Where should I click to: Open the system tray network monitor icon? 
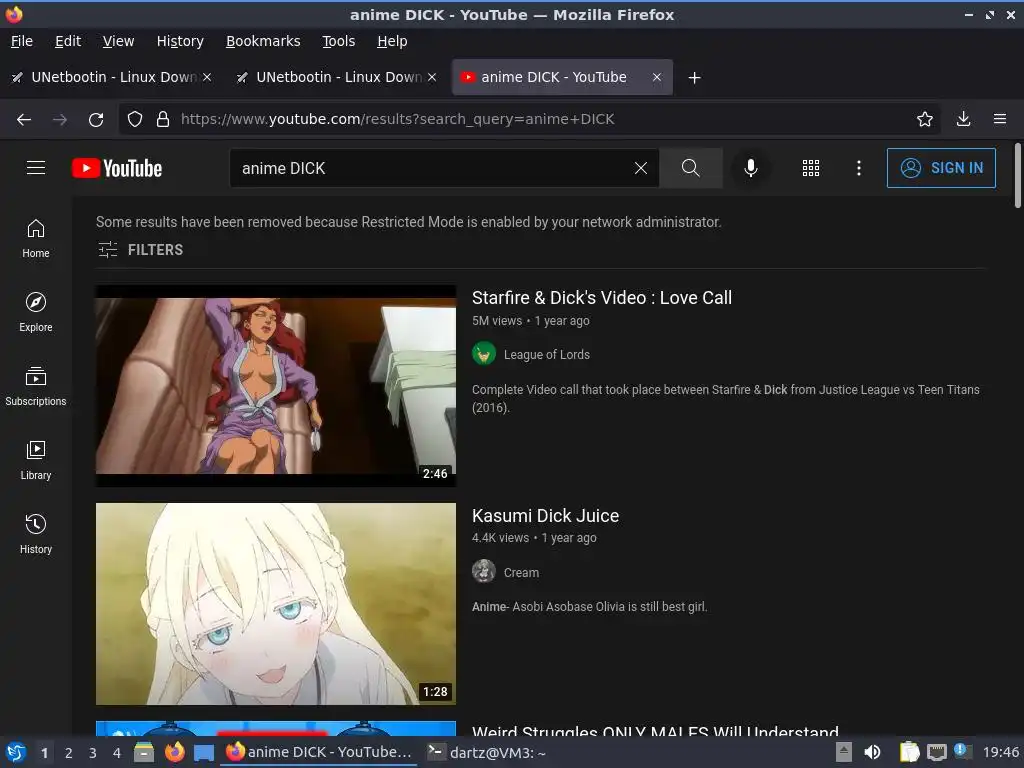[936, 752]
